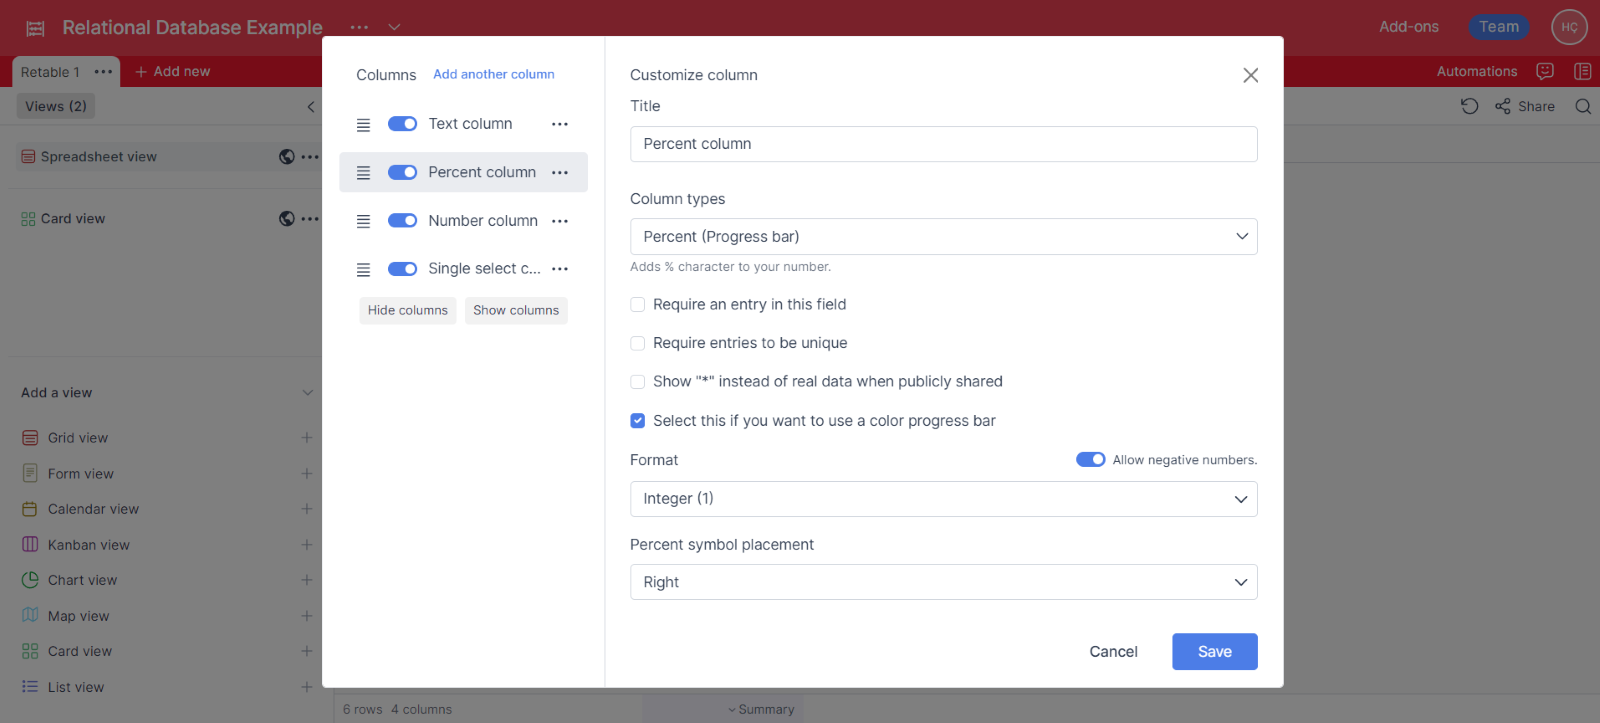Check Require an entry in this field
Screen dimensions: 1600x723
click(638, 305)
